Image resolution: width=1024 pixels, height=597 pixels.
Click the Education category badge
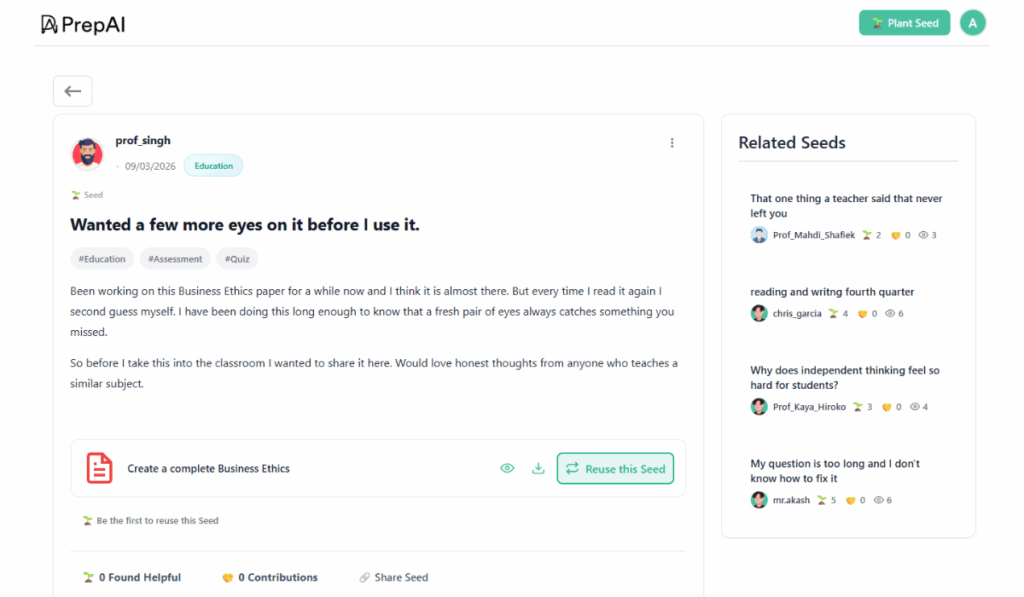[x=213, y=166]
